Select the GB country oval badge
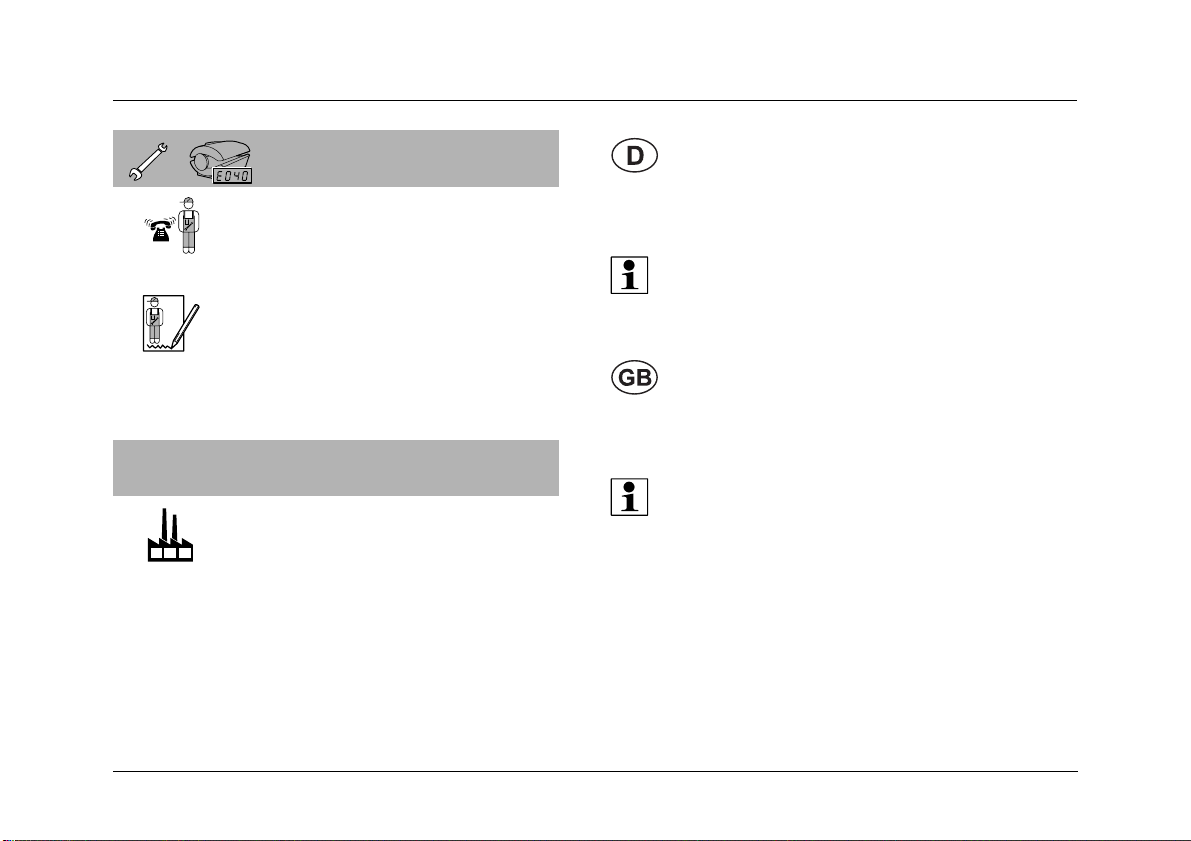Screen dimensions: 1191x841 (x=634, y=378)
